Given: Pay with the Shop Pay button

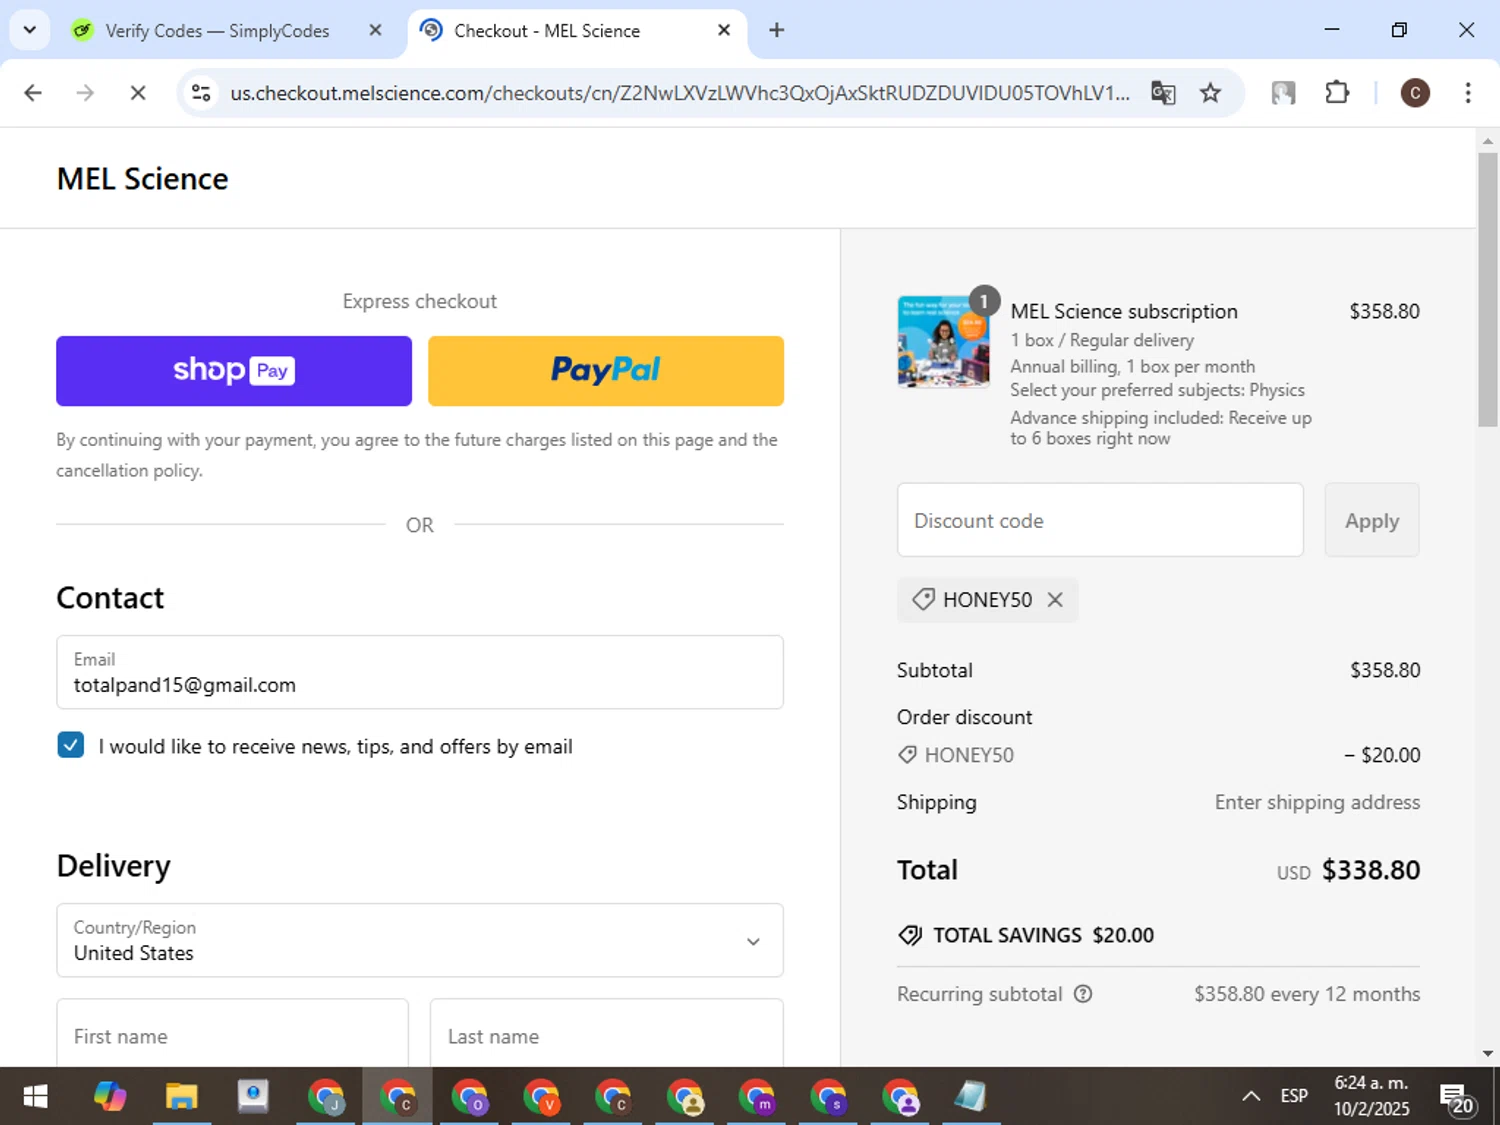Looking at the screenshot, I should [x=234, y=371].
